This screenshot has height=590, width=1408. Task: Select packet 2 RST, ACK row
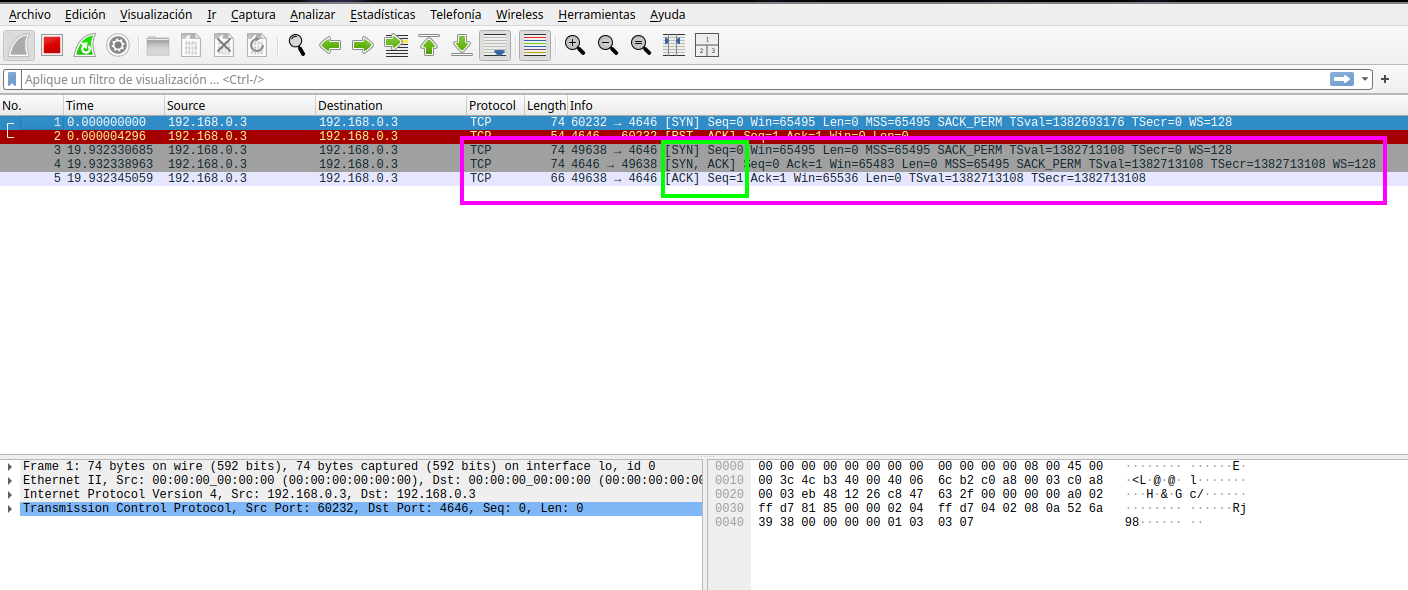704,136
